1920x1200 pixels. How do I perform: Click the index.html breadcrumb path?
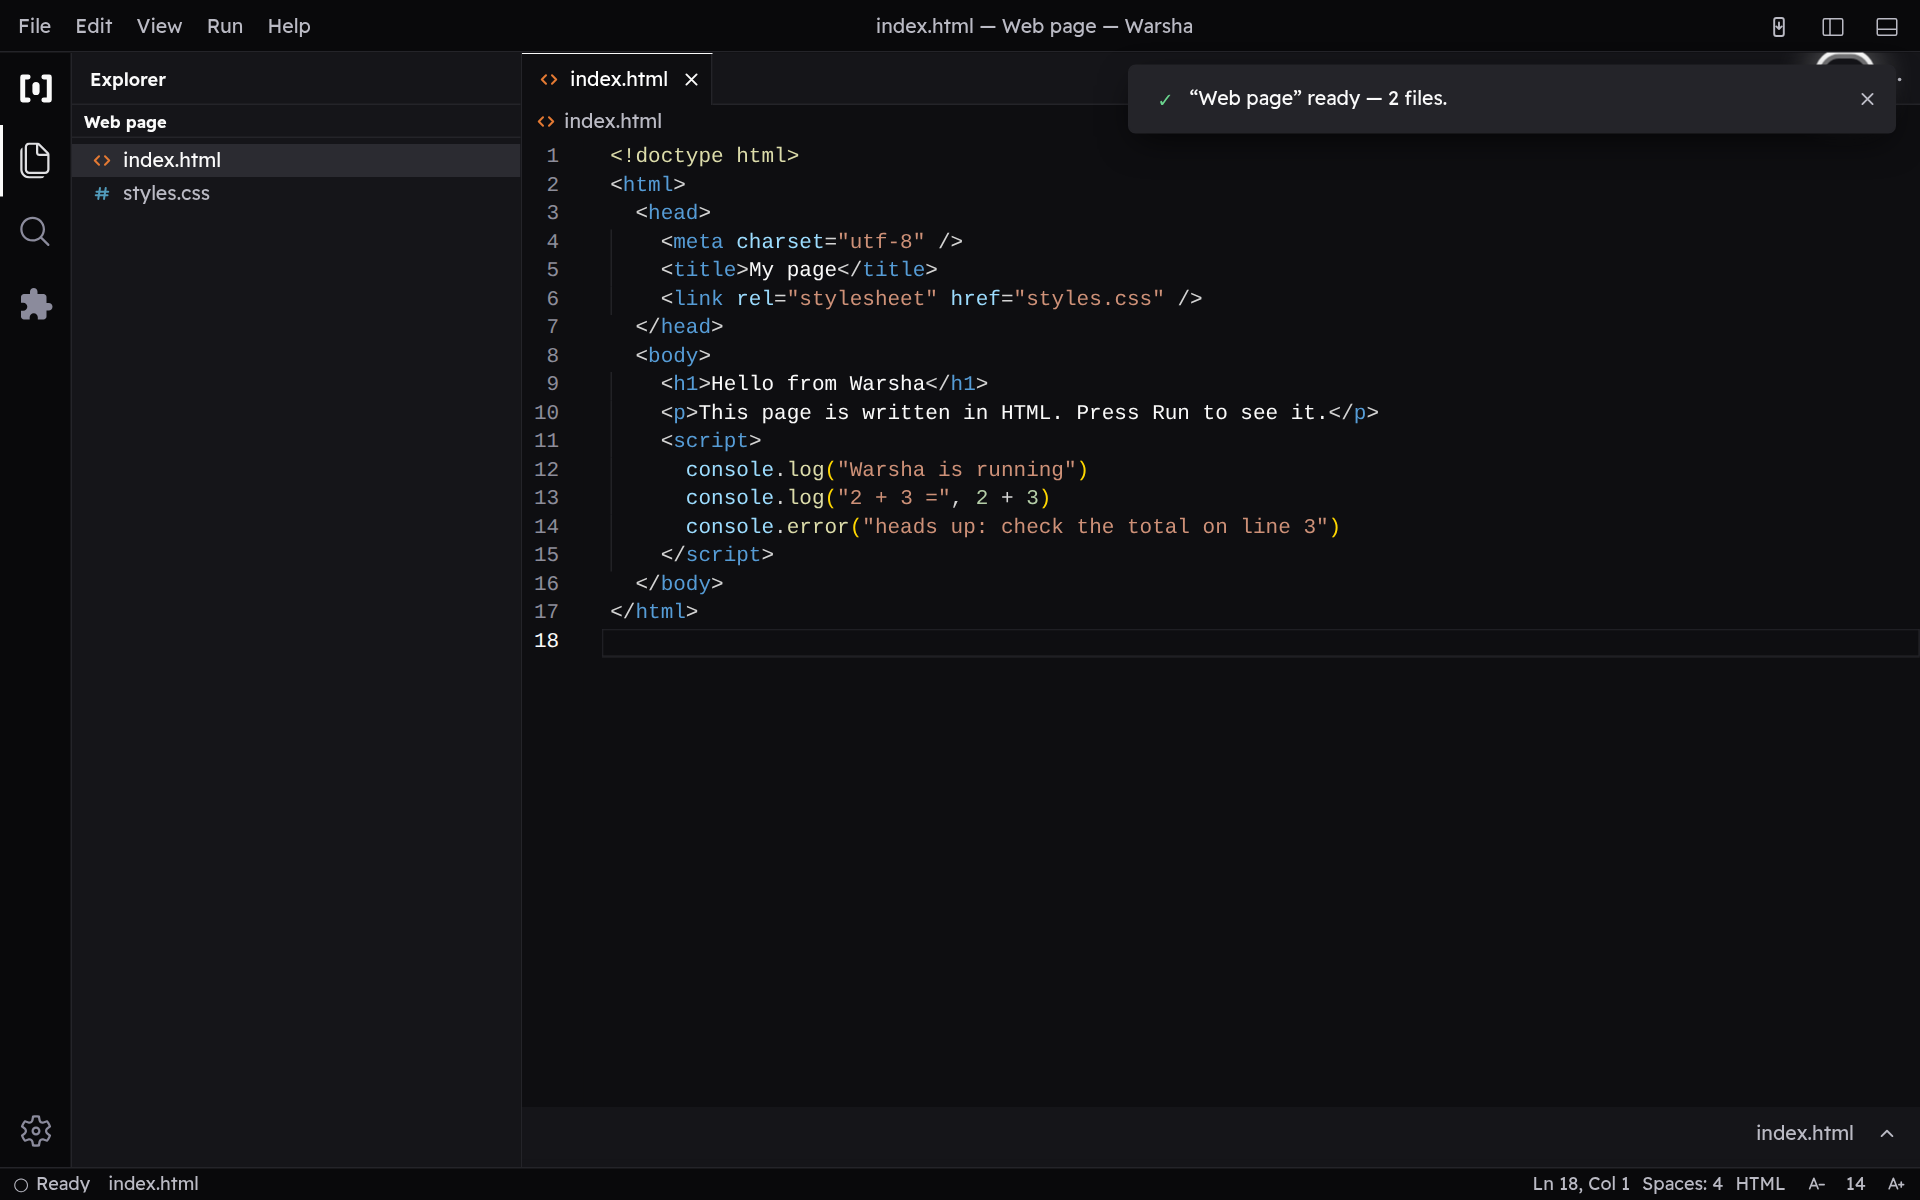coord(612,121)
